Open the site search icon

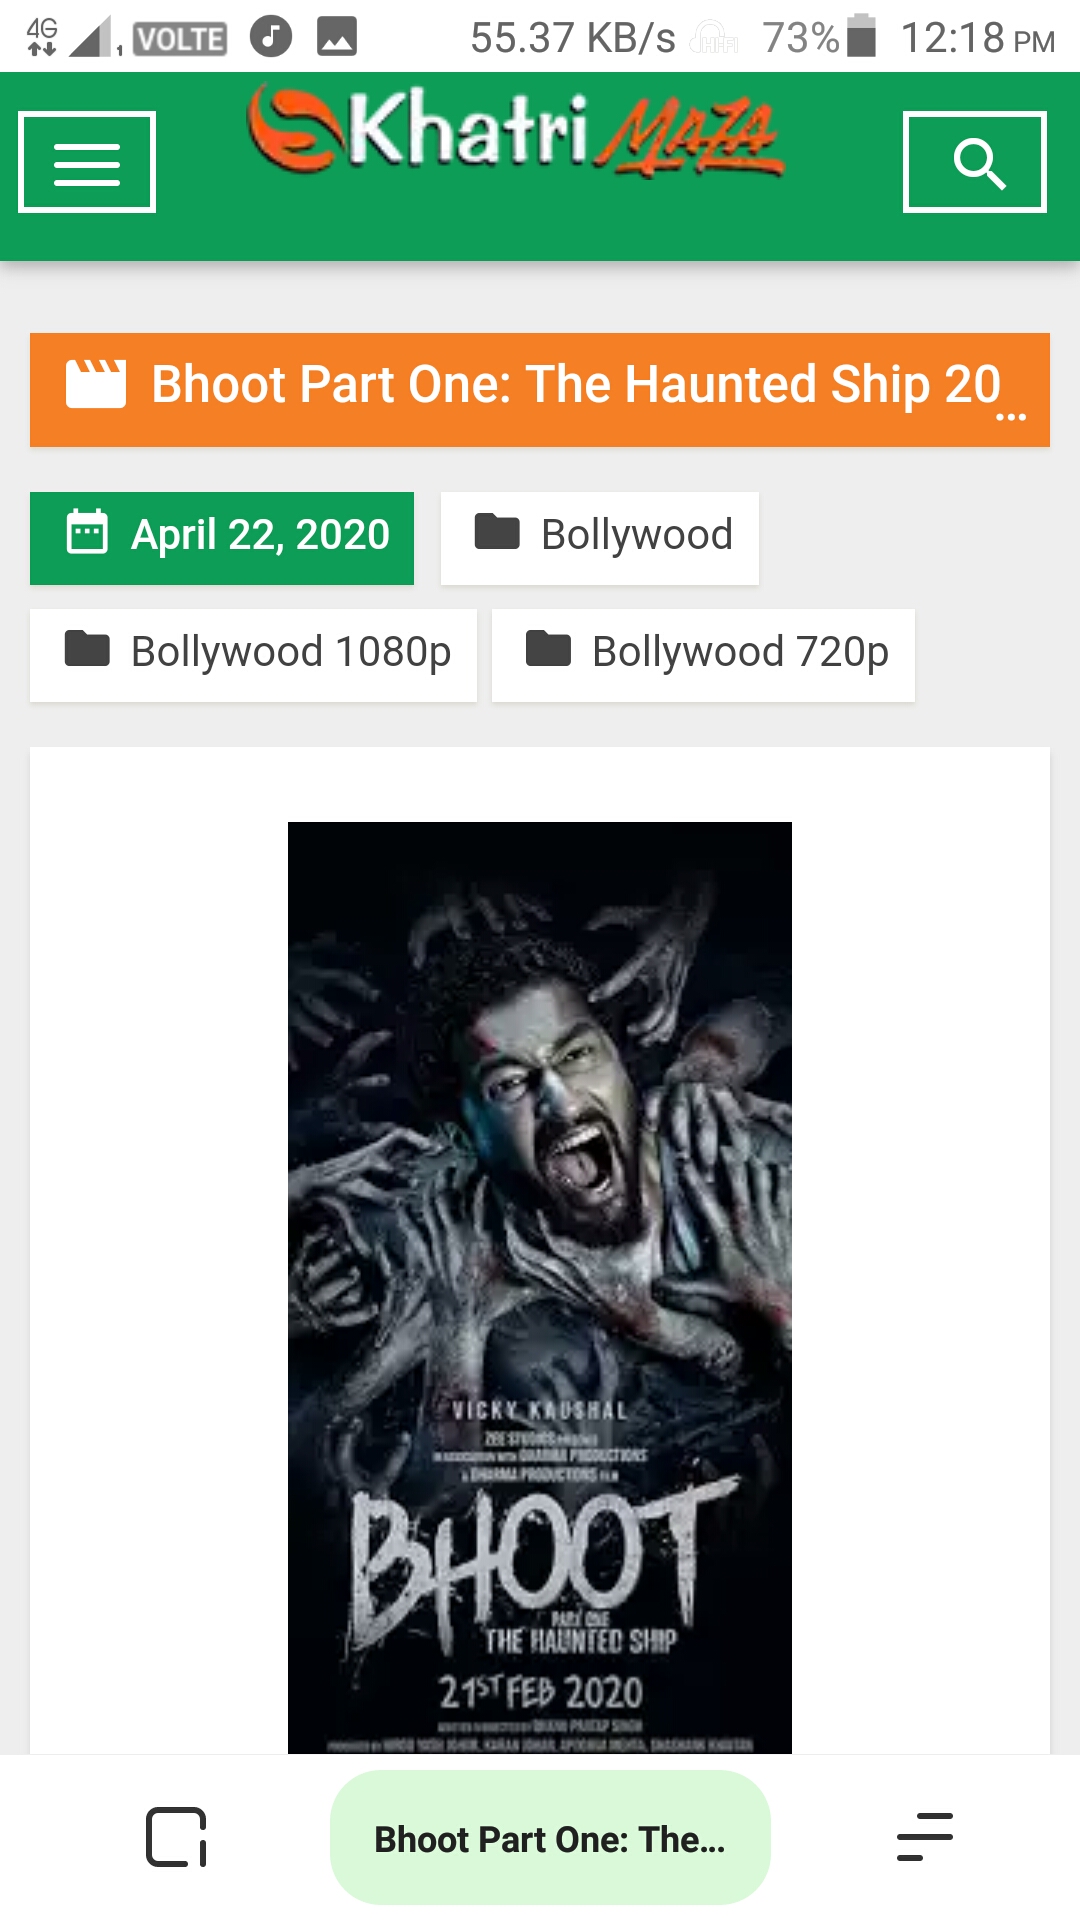point(975,162)
